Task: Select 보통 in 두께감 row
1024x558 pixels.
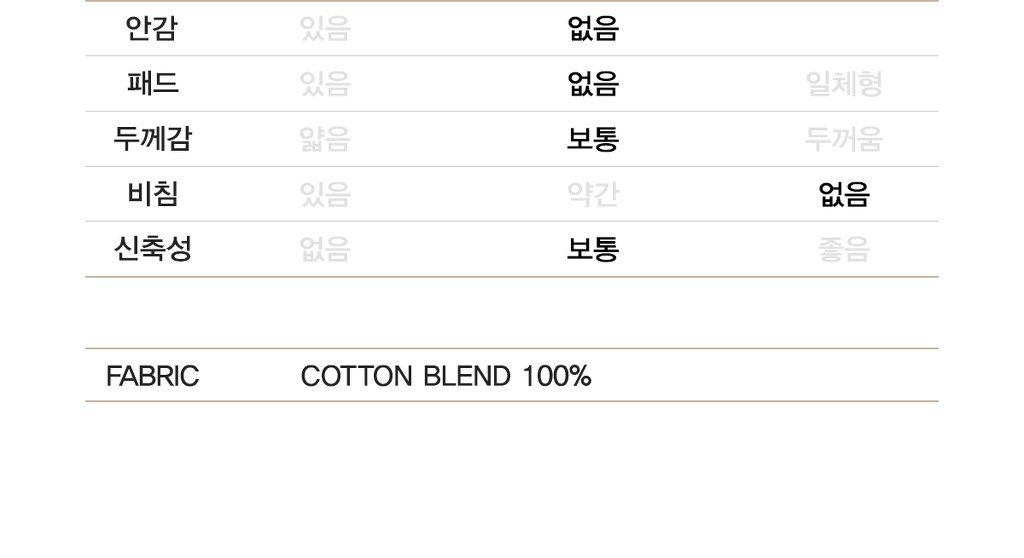Action: (593, 139)
